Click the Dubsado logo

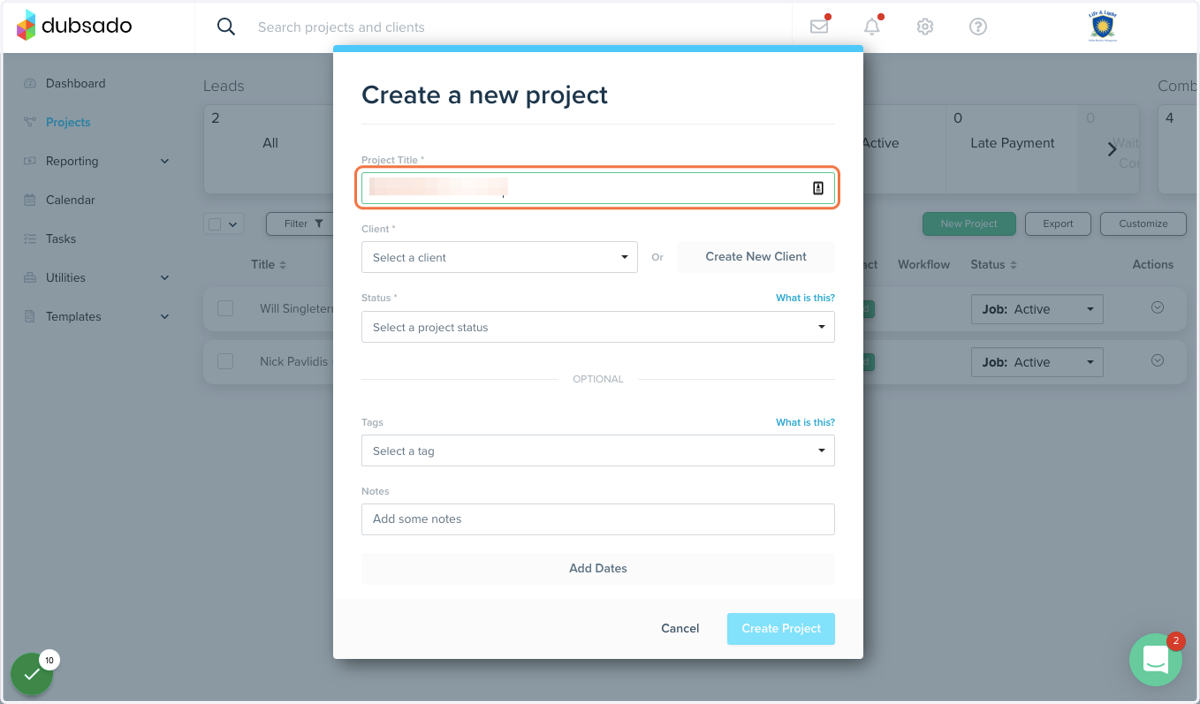pyautogui.click(x=74, y=26)
